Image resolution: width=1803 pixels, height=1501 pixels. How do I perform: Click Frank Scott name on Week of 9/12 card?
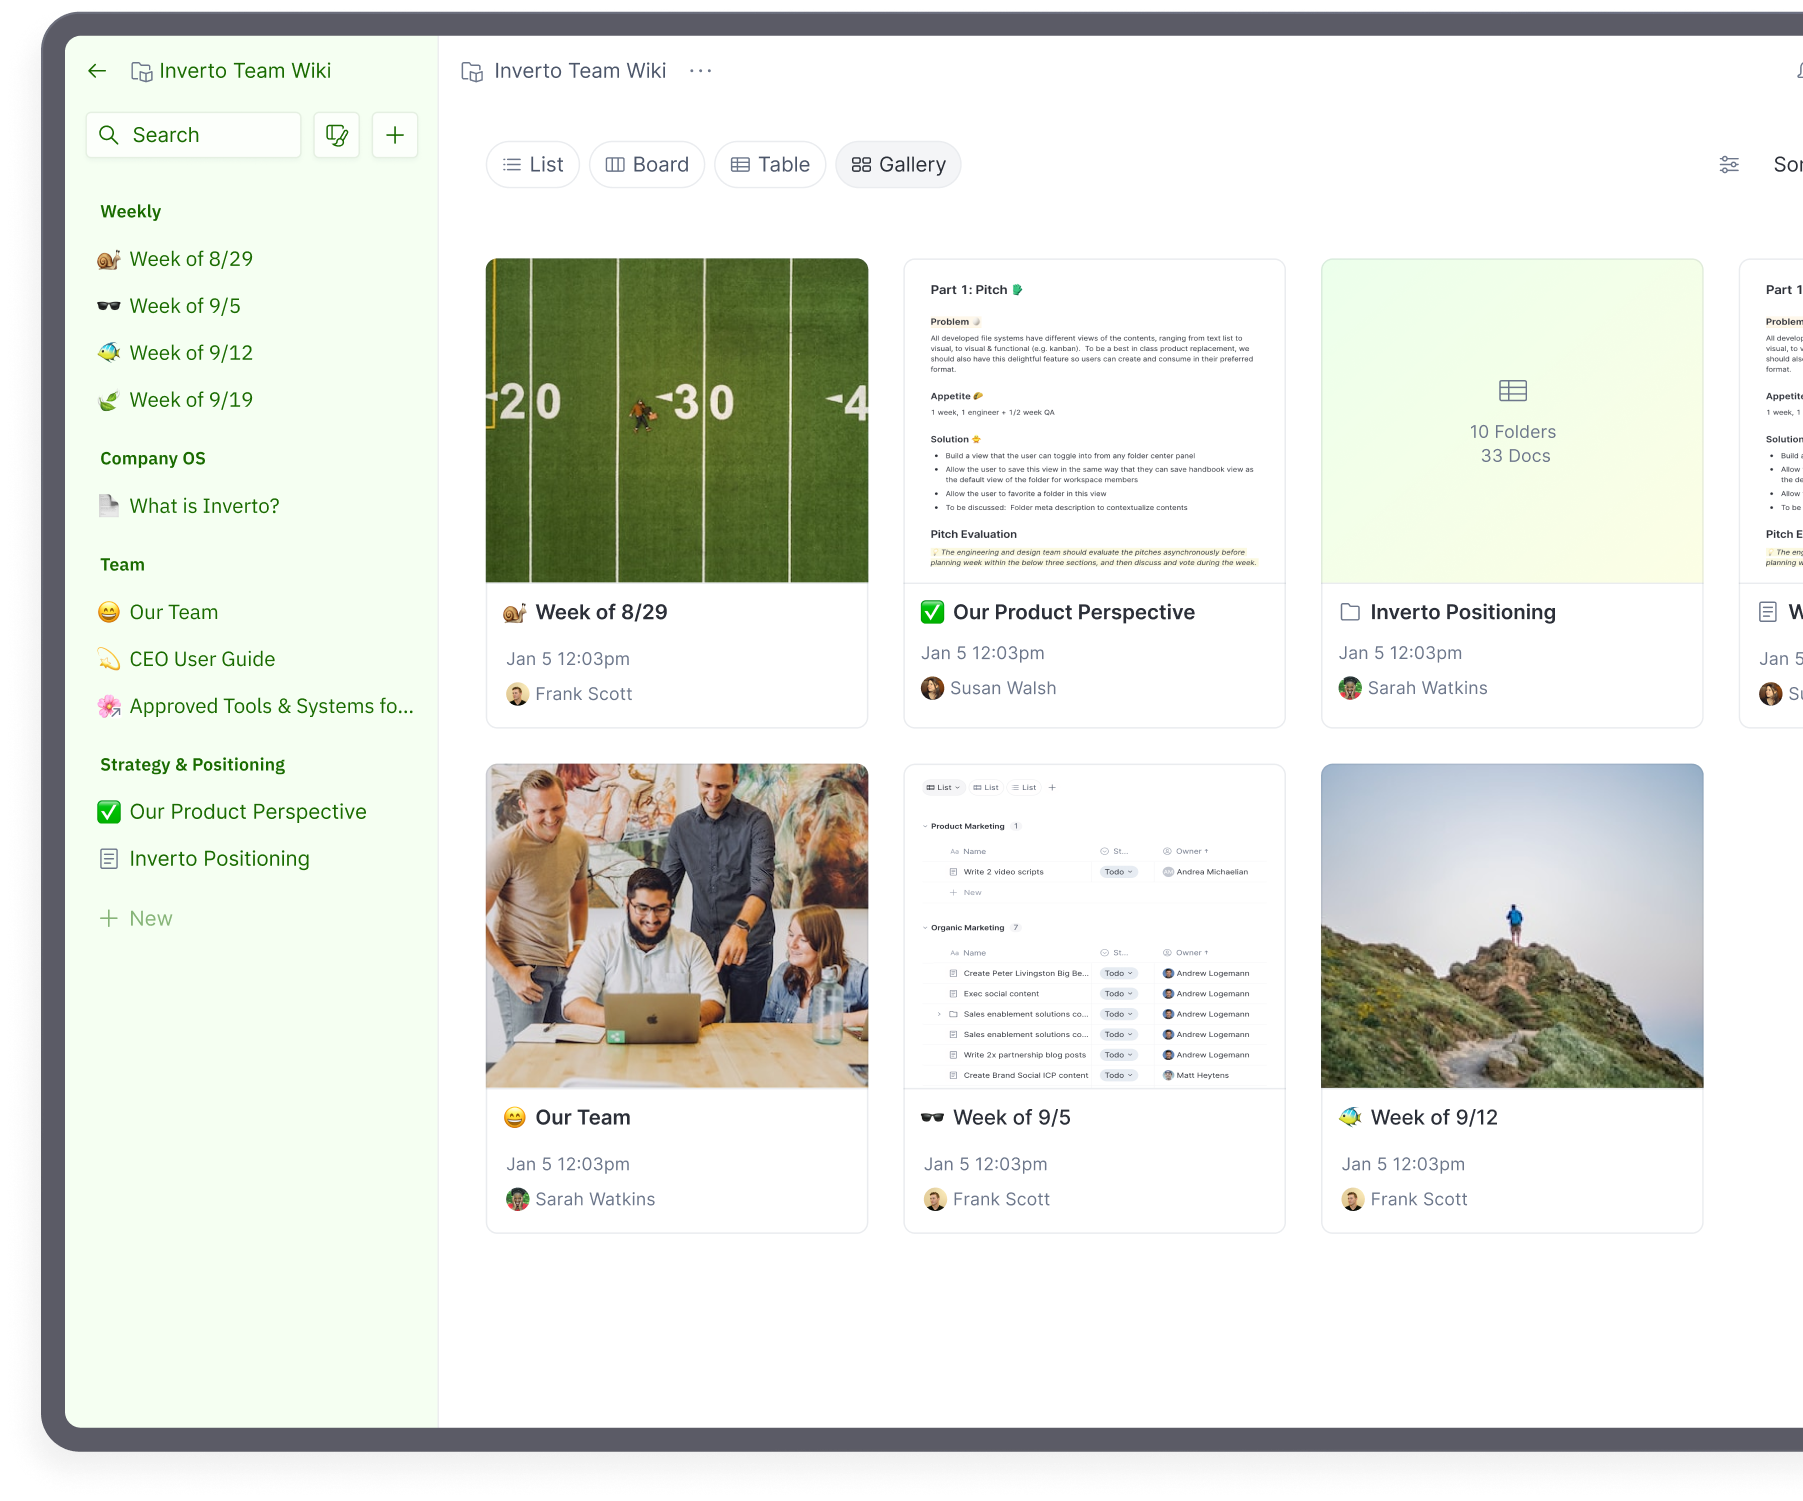coord(1419,1199)
